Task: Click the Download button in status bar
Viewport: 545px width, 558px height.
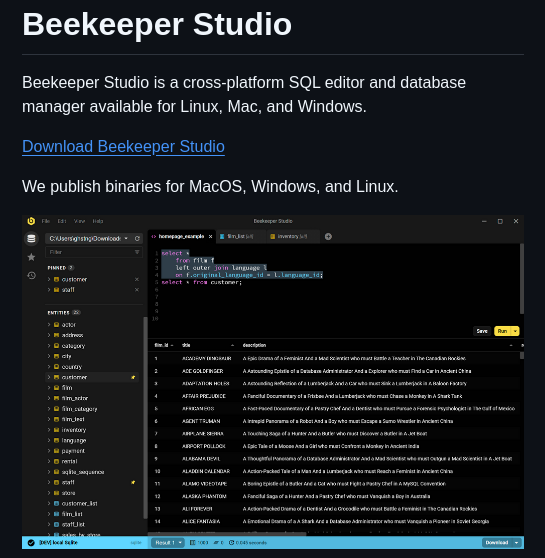Action: click(497, 542)
